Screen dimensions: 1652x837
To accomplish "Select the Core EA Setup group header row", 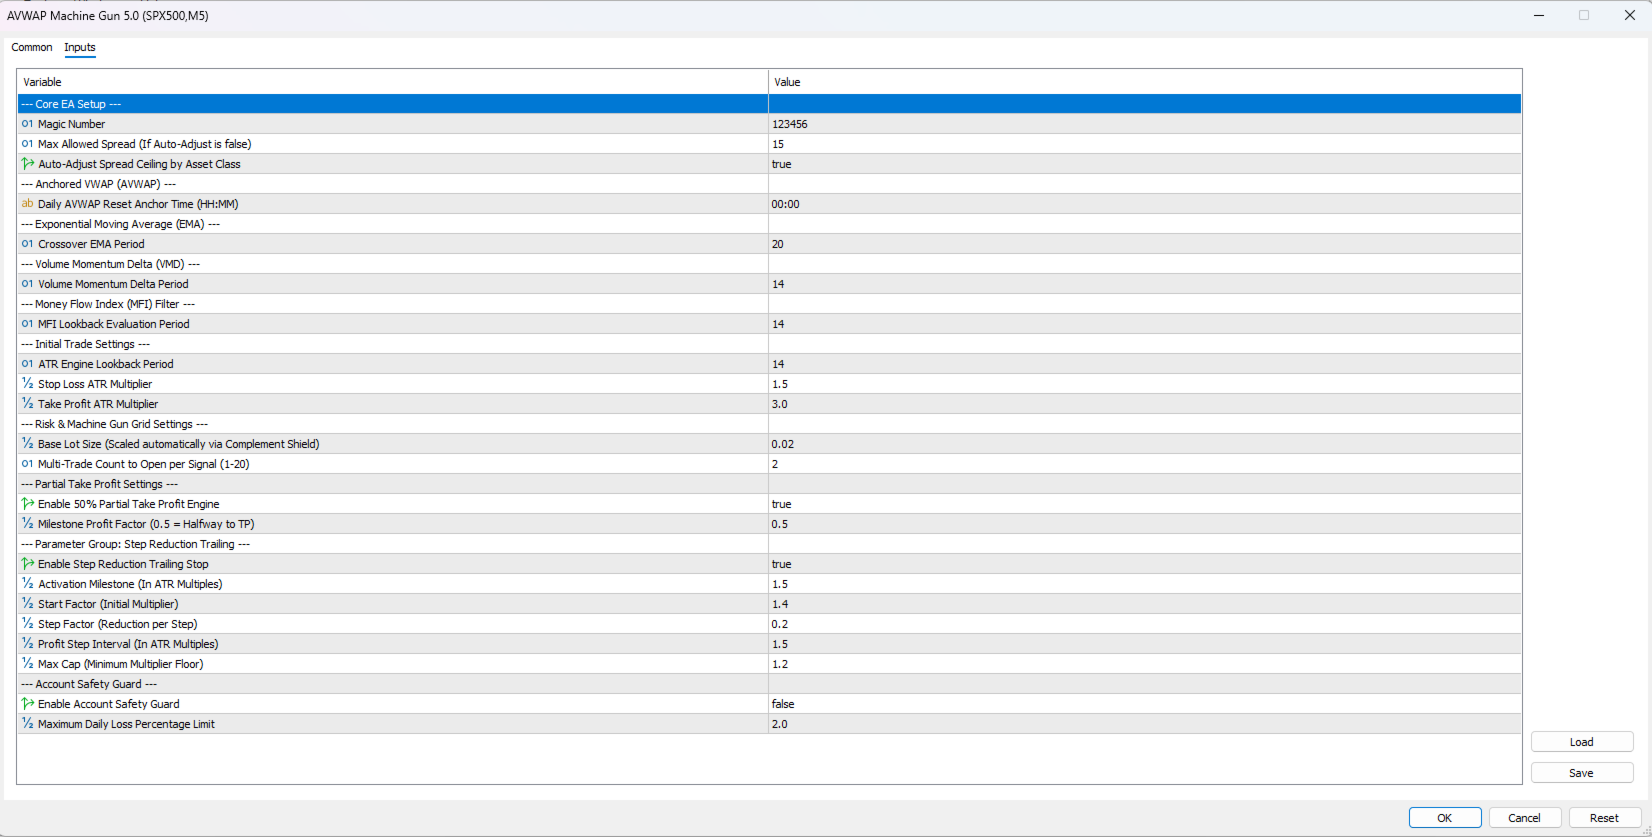I will click(769, 104).
